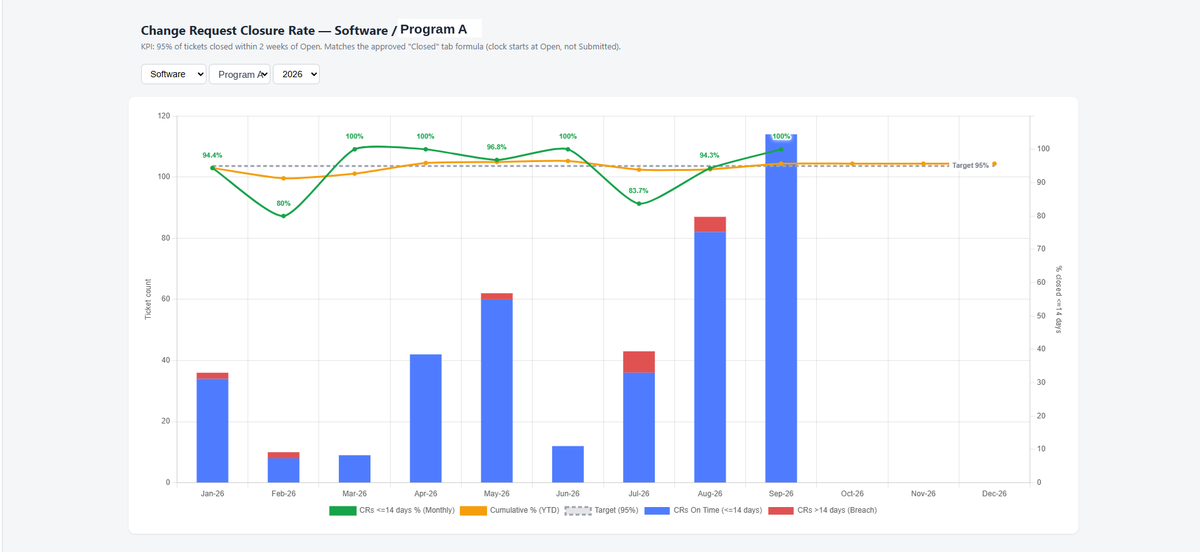This screenshot has width=1200, height=552.
Task: Click the blue Jun-26 bar
Action: click(568, 465)
